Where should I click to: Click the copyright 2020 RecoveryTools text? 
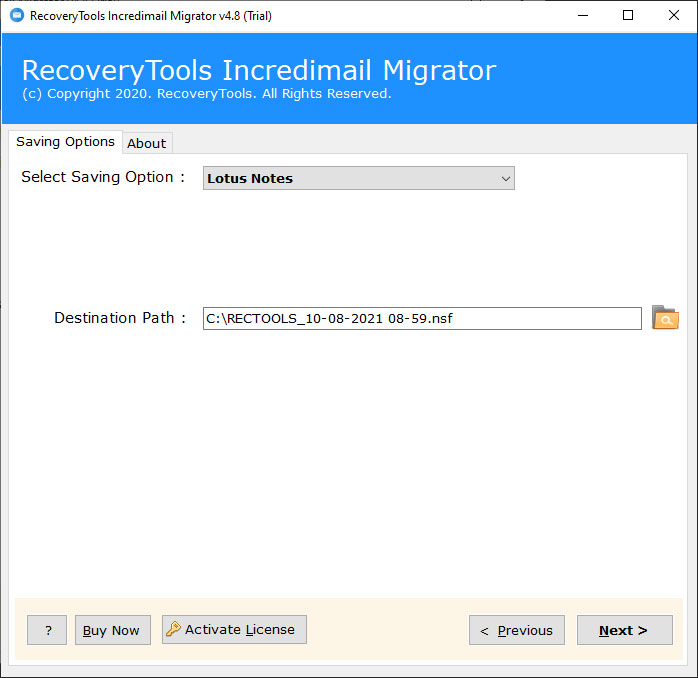coord(207,93)
